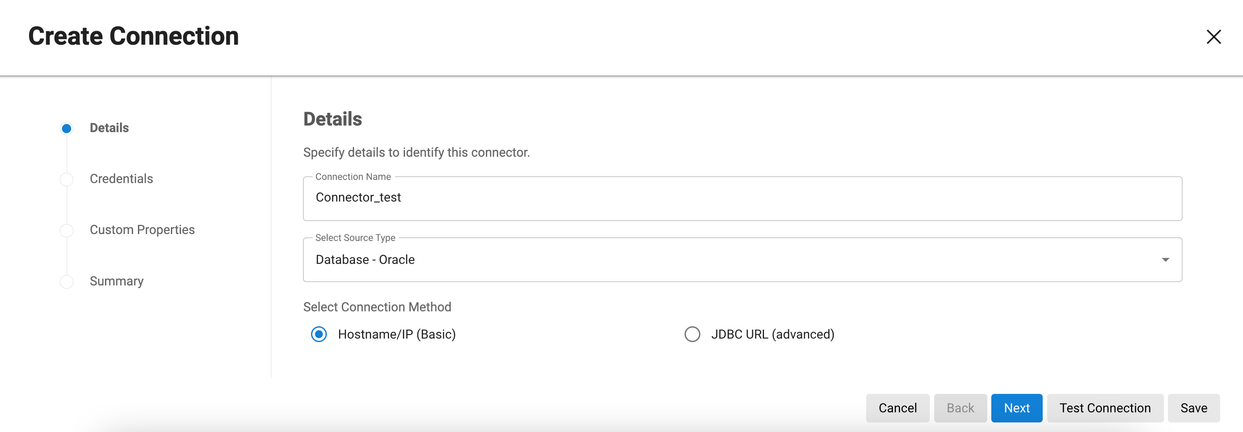
Task: Close the Create Connection dialog
Action: coord(1213,37)
